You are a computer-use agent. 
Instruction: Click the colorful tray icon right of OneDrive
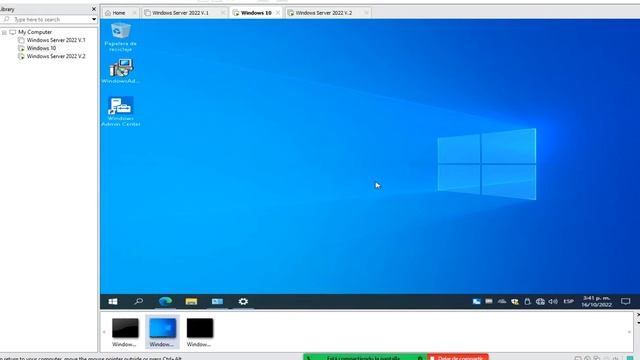click(515, 302)
